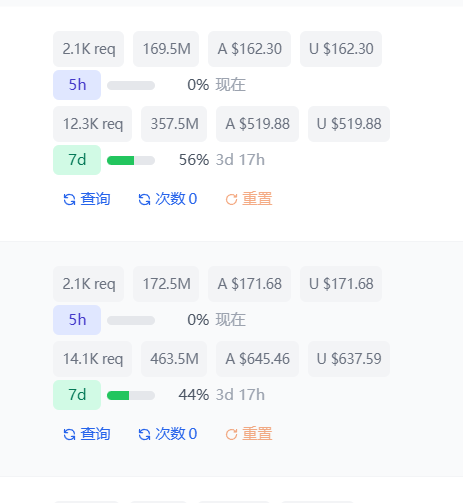Viewport: 463px width, 503px height.
Task: Click the 463.5M token tag
Action: [174, 359]
